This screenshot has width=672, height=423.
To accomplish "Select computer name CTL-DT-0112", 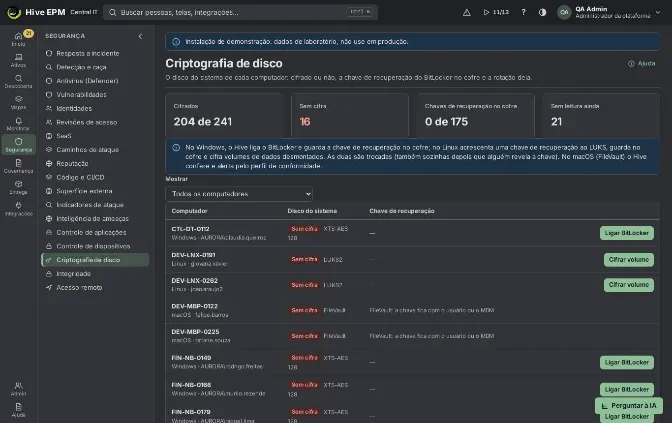I will [x=190, y=229].
